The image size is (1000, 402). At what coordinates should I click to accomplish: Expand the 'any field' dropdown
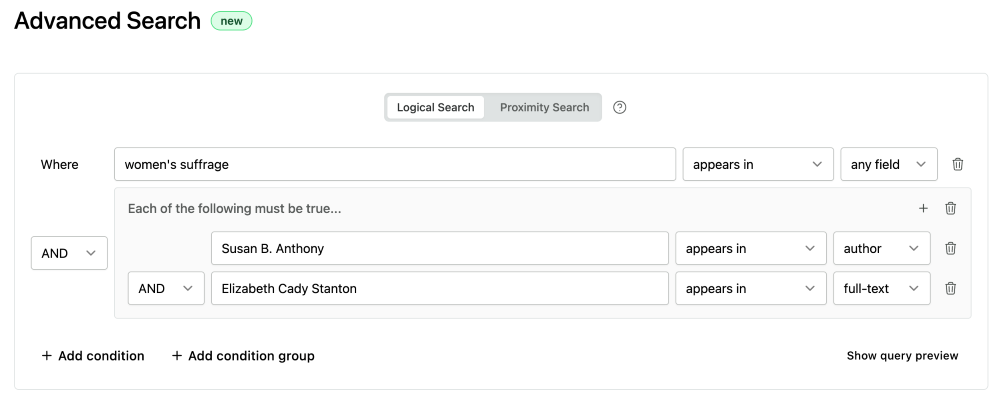pos(888,165)
